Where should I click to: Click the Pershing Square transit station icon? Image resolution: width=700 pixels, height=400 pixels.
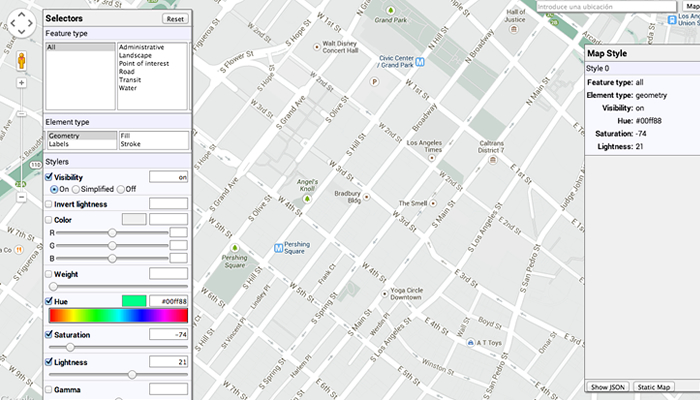point(278,246)
